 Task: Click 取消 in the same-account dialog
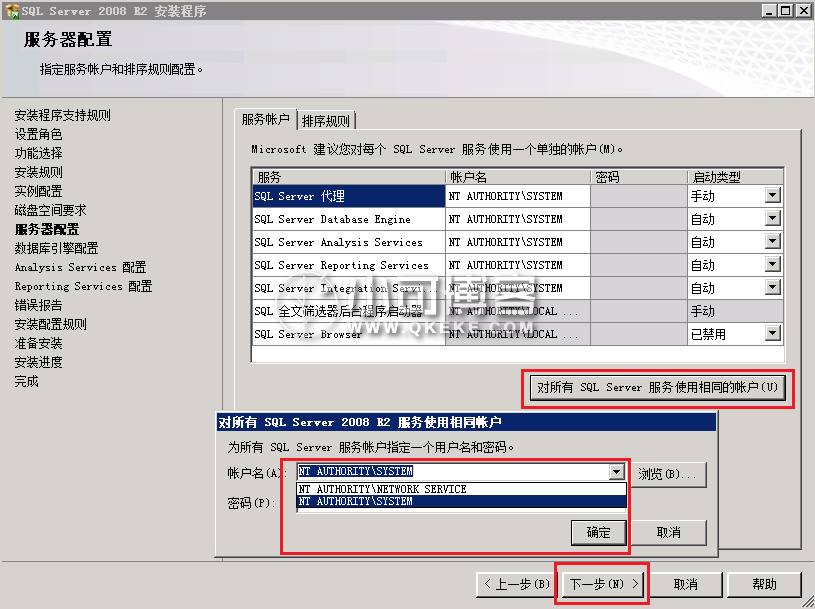point(669,533)
